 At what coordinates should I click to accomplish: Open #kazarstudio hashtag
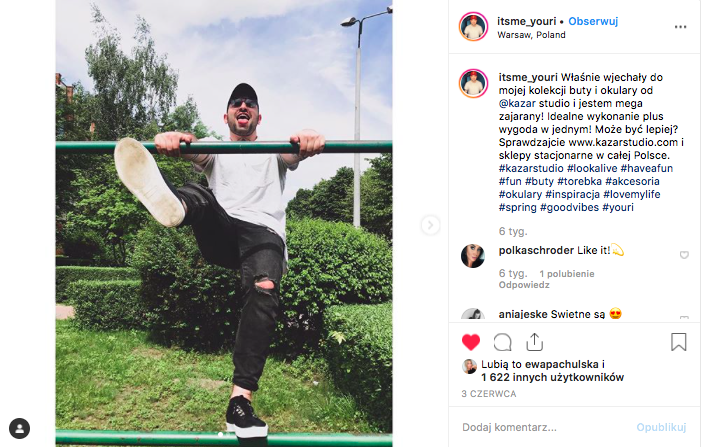(x=531, y=169)
